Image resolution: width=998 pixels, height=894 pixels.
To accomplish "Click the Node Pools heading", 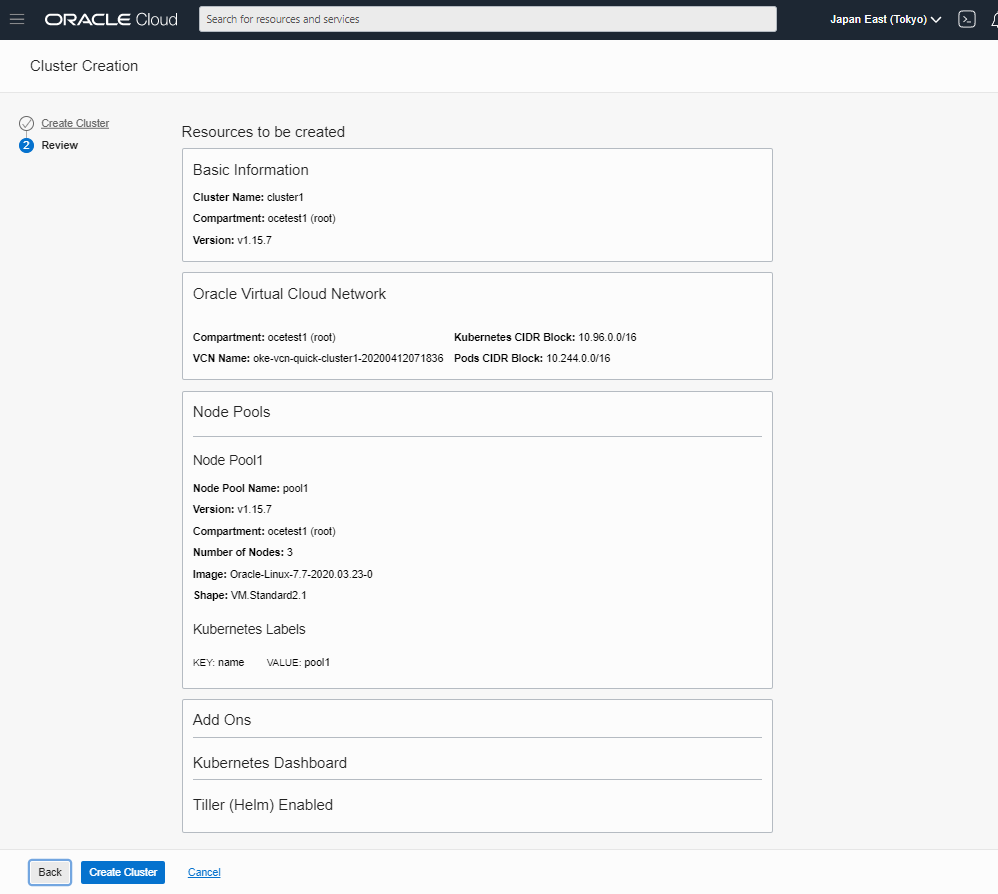I will click(232, 412).
